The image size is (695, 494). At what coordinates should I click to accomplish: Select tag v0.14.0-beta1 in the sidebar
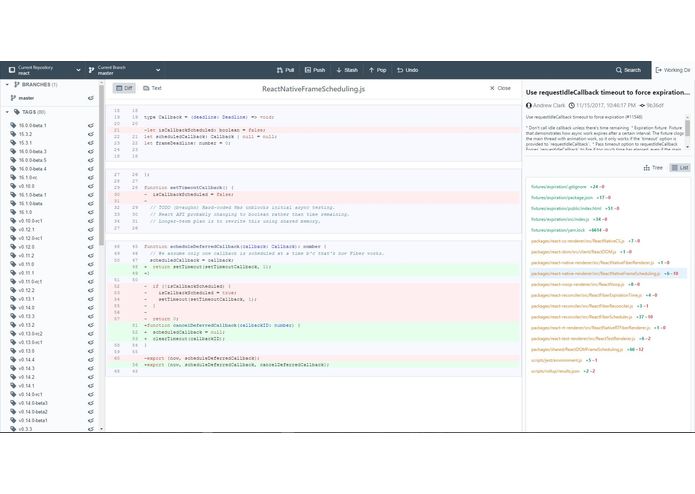click(33, 420)
